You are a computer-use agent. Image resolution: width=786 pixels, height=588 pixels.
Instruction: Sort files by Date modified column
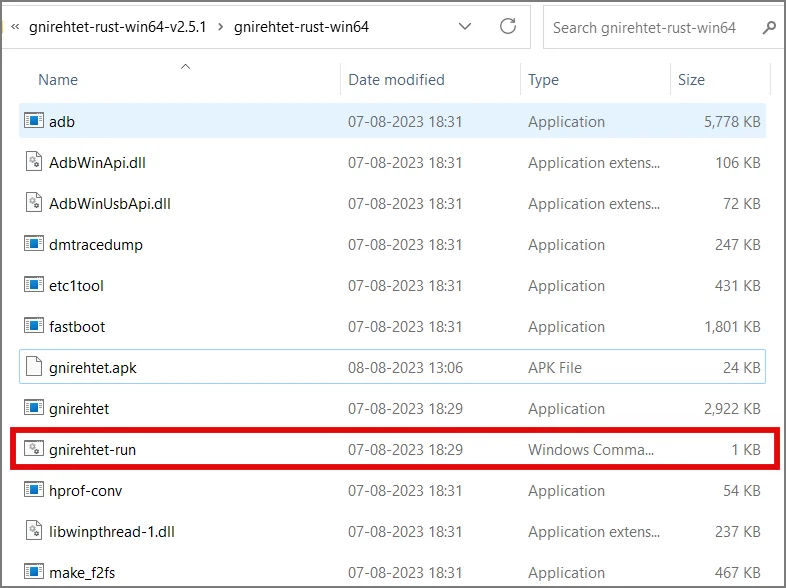click(x=396, y=80)
